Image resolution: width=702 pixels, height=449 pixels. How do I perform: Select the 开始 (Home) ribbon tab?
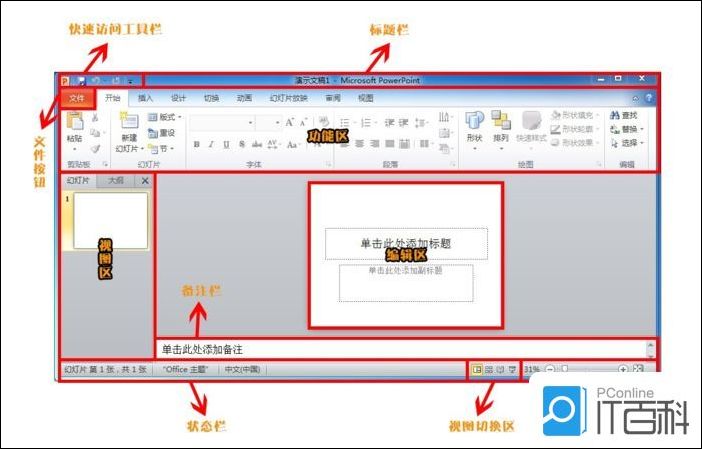coord(112,98)
